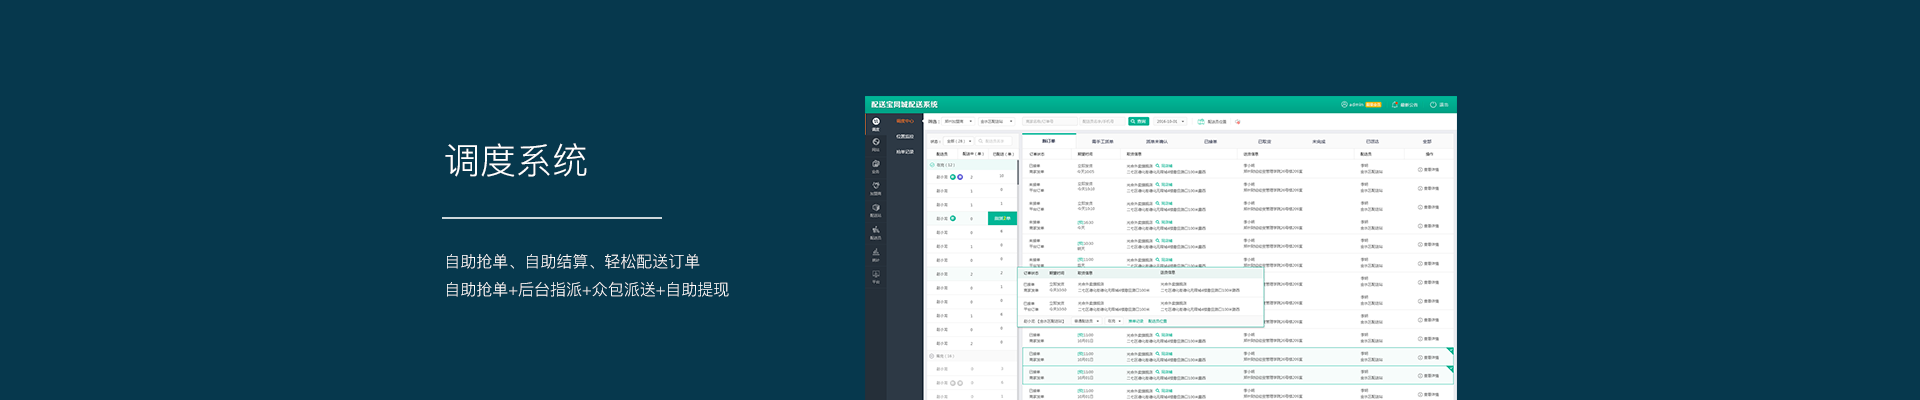The width and height of the screenshot is (1920, 400).
Task: Open the 加盟商 heart icon in sidebar
Action: click(x=876, y=188)
